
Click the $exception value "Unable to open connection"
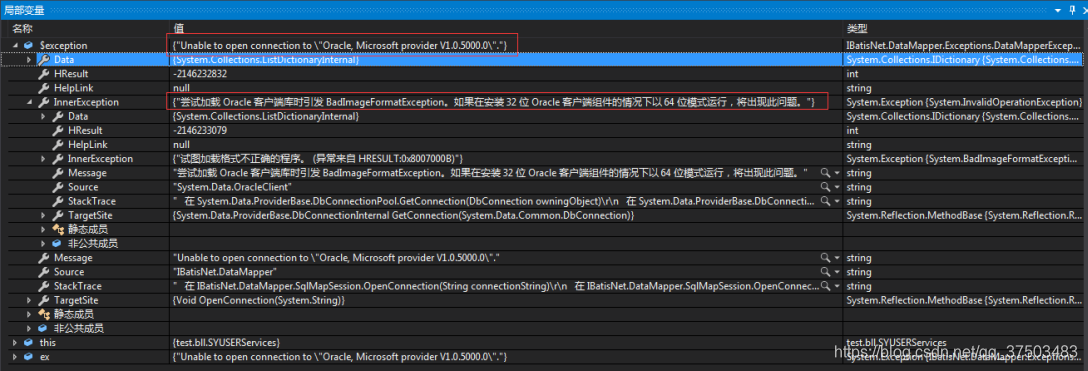coord(340,45)
